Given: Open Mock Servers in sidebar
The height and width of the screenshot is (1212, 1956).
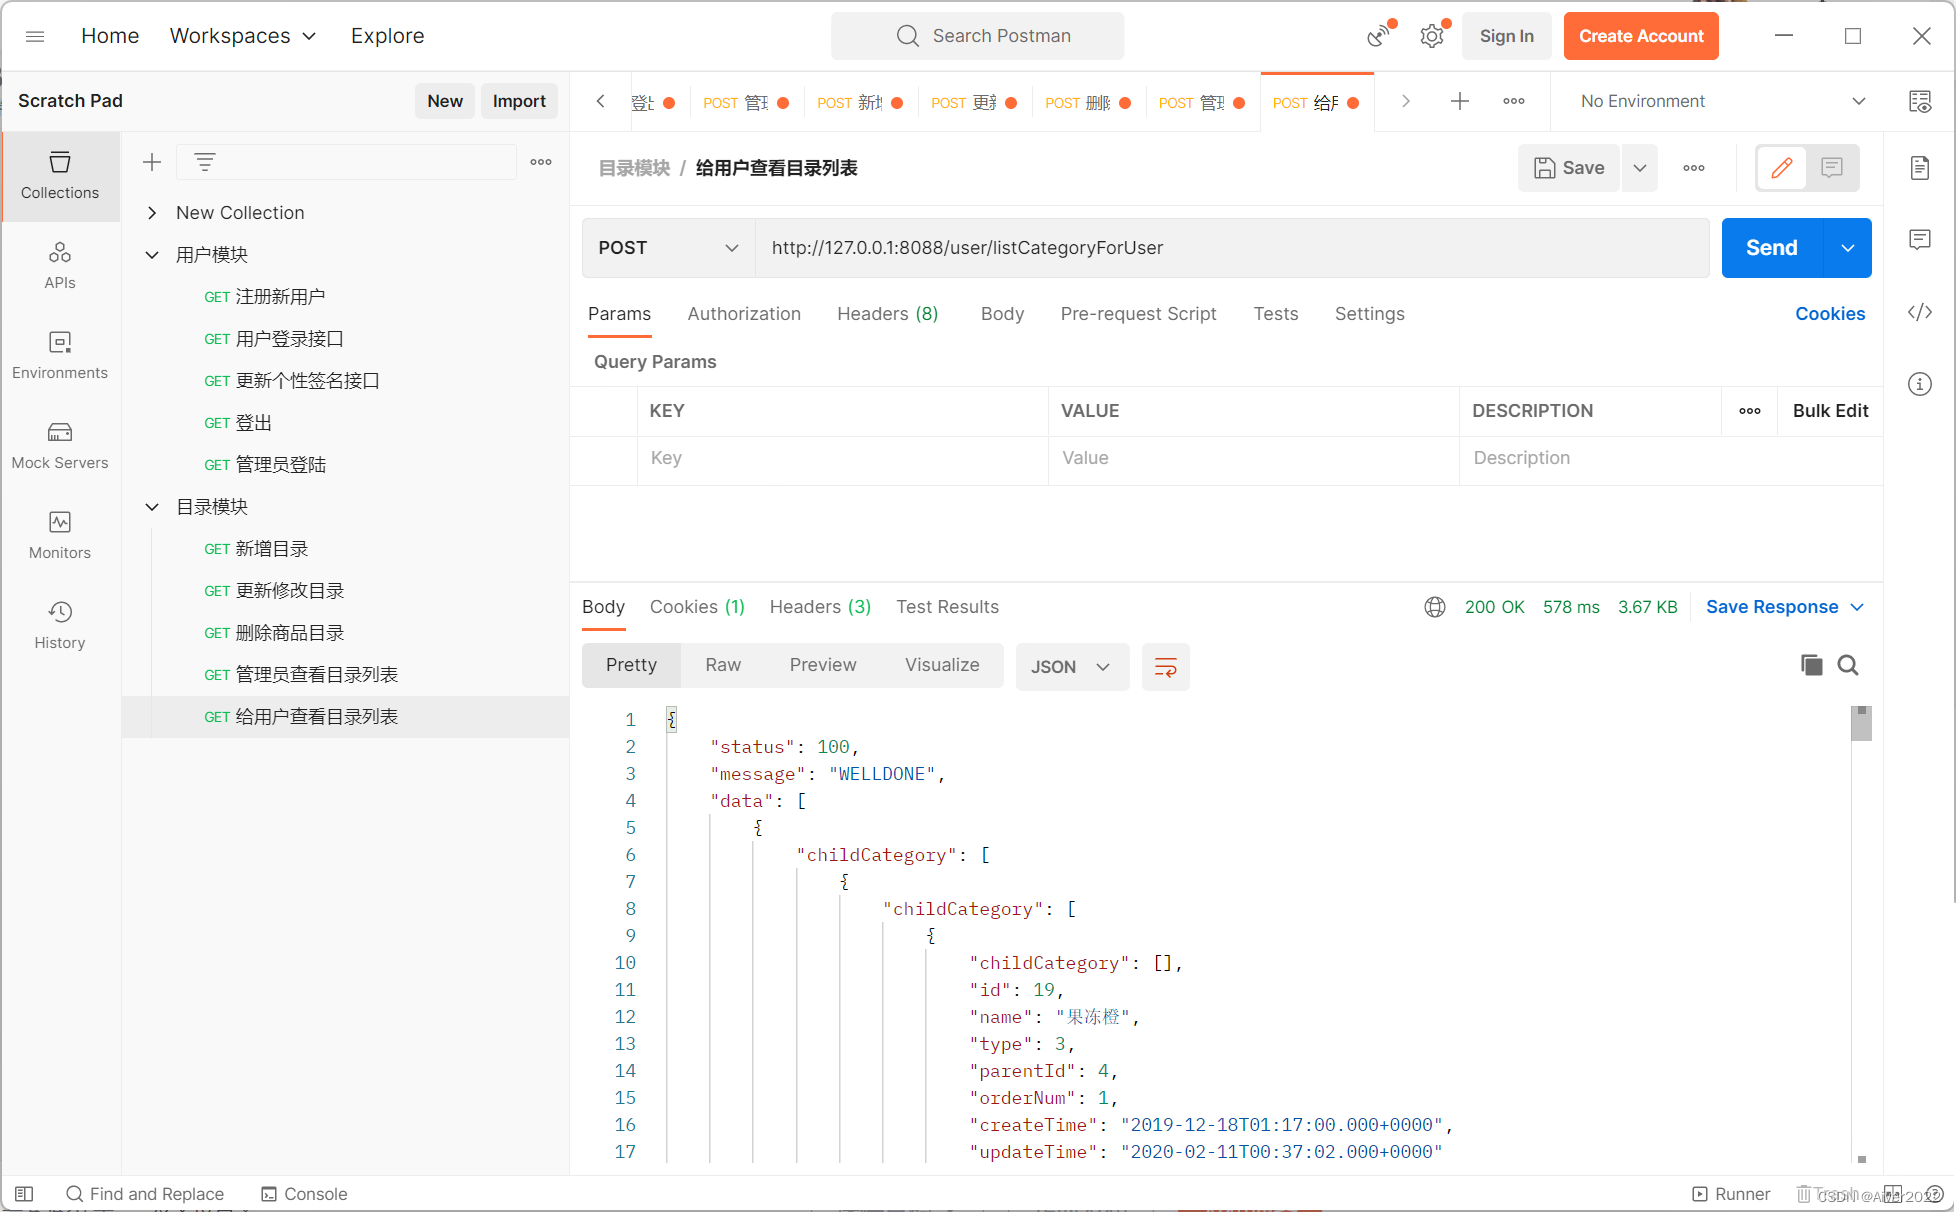Looking at the screenshot, I should tap(60, 445).
